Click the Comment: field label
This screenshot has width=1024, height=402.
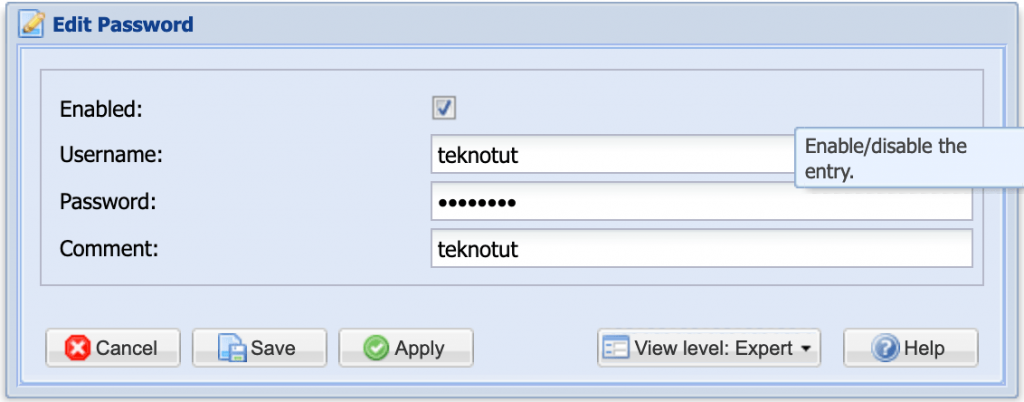109,249
